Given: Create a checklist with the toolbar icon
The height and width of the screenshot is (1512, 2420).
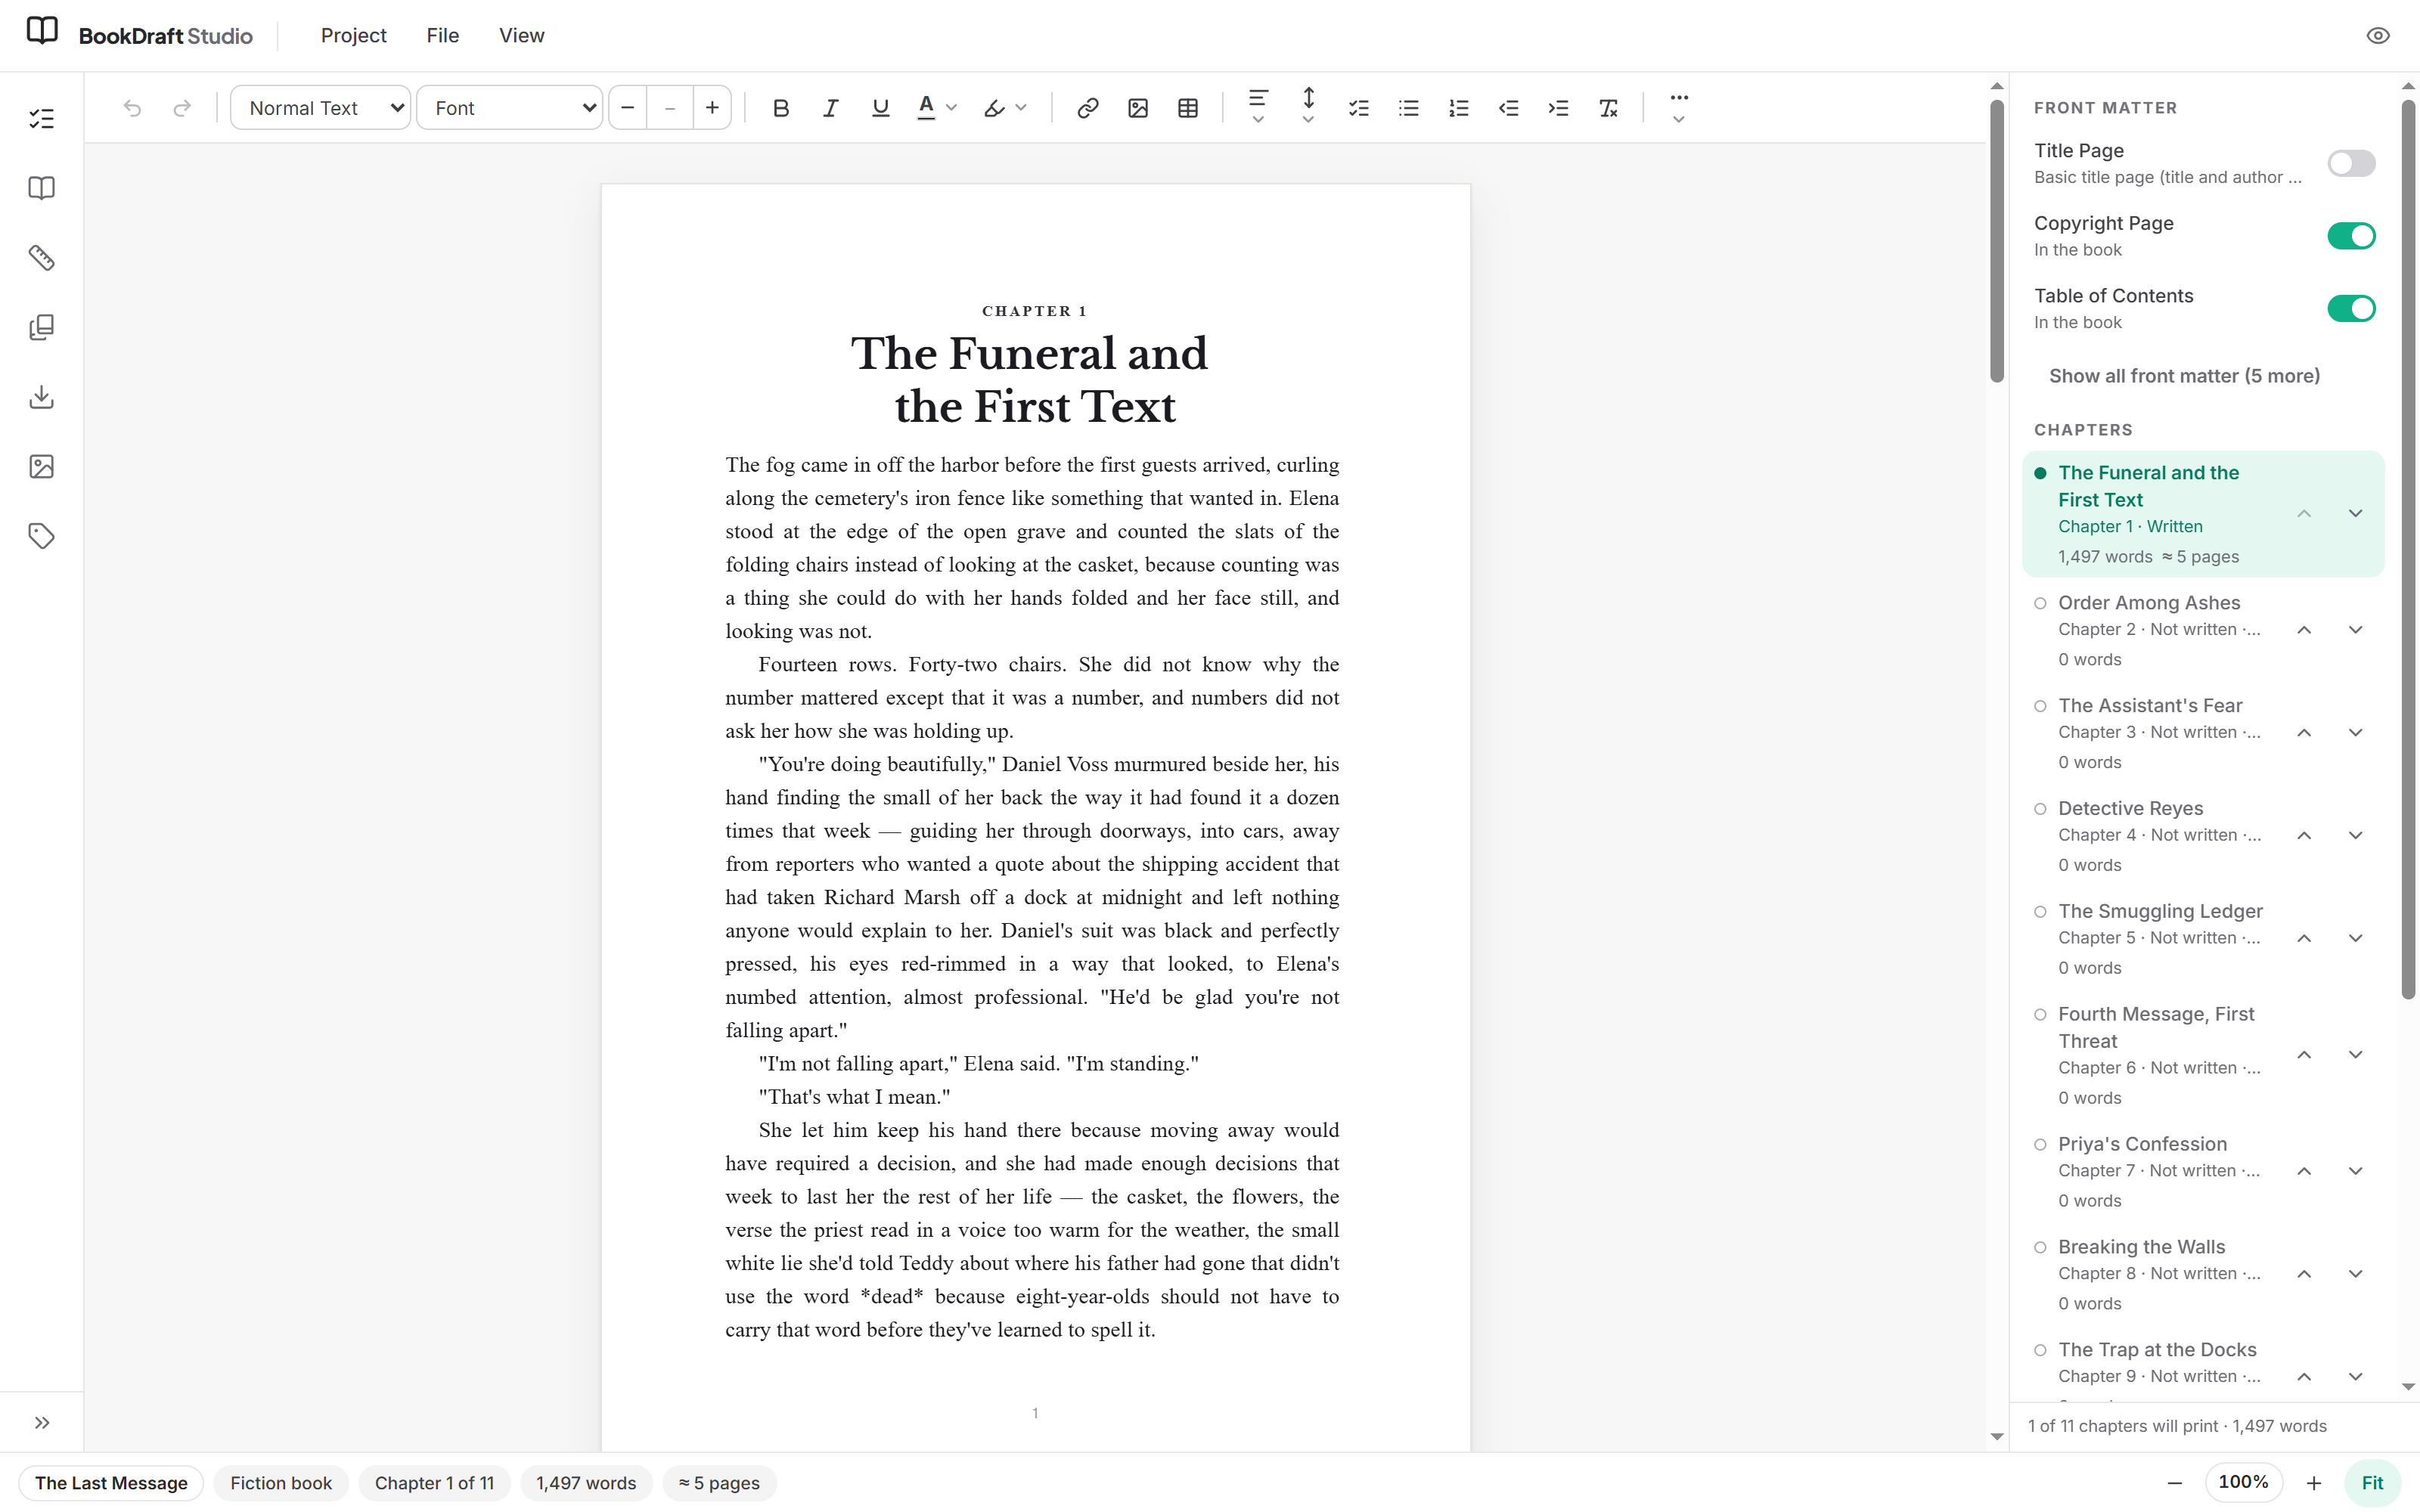Looking at the screenshot, I should (1358, 108).
